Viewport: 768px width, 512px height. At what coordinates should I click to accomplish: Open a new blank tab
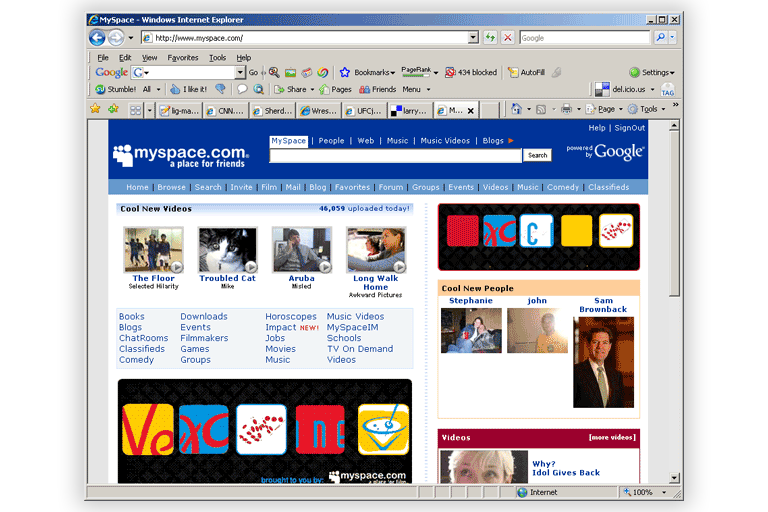click(x=489, y=111)
